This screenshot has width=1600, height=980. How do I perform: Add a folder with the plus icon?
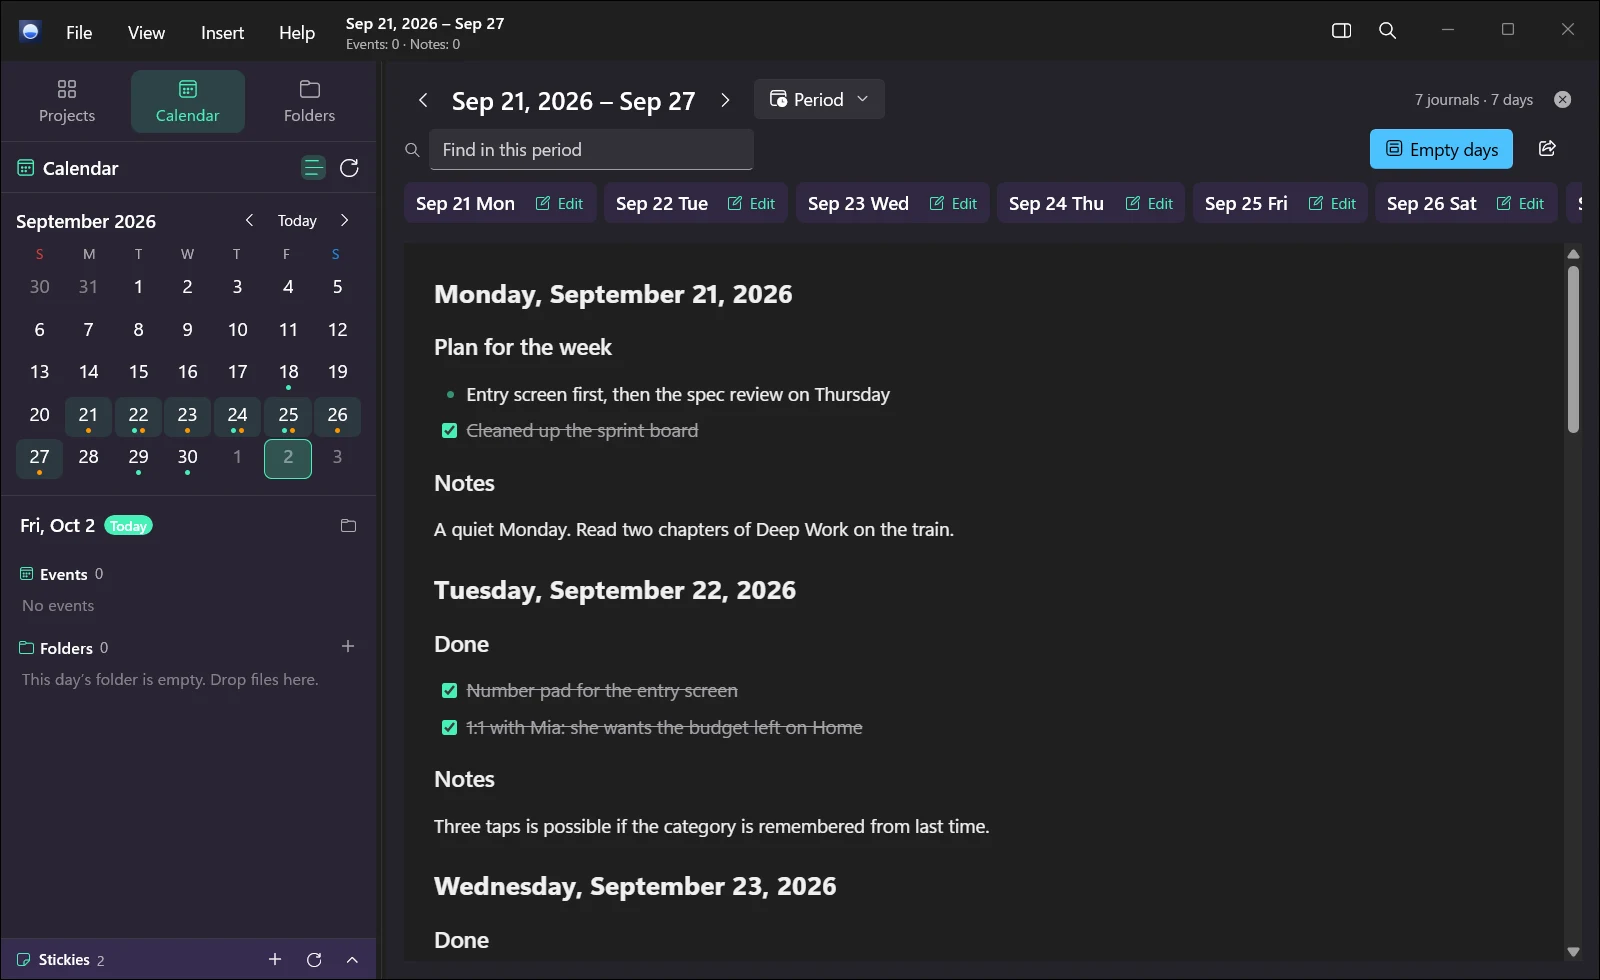click(348, 647)
